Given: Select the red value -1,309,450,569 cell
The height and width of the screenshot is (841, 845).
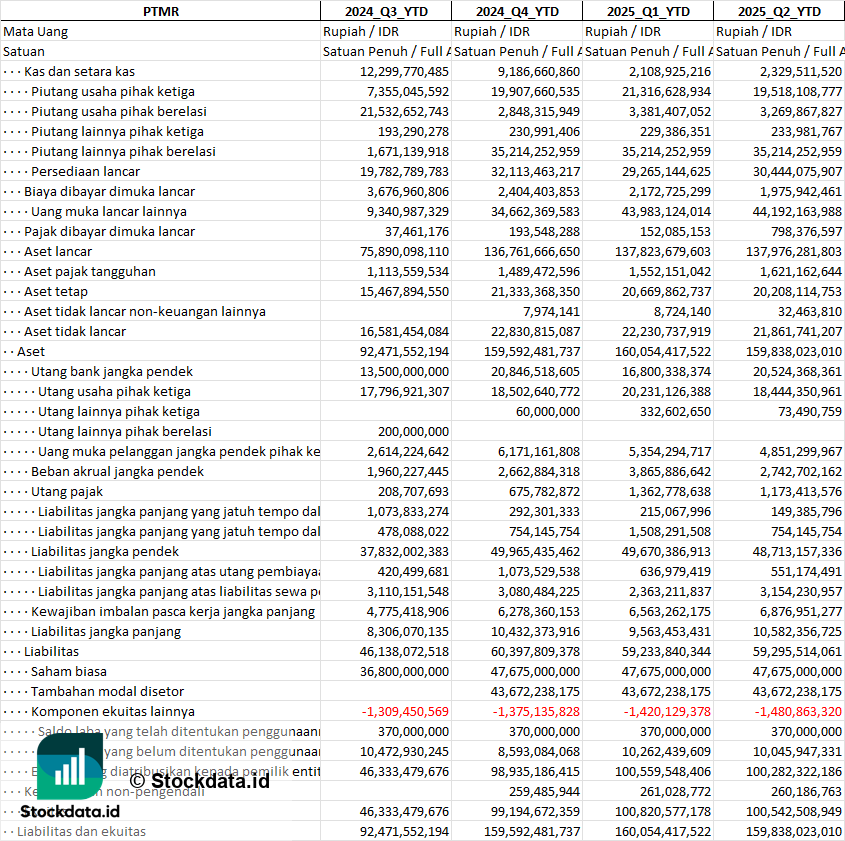Looking at the screenshot, I should tap(404, 711).
